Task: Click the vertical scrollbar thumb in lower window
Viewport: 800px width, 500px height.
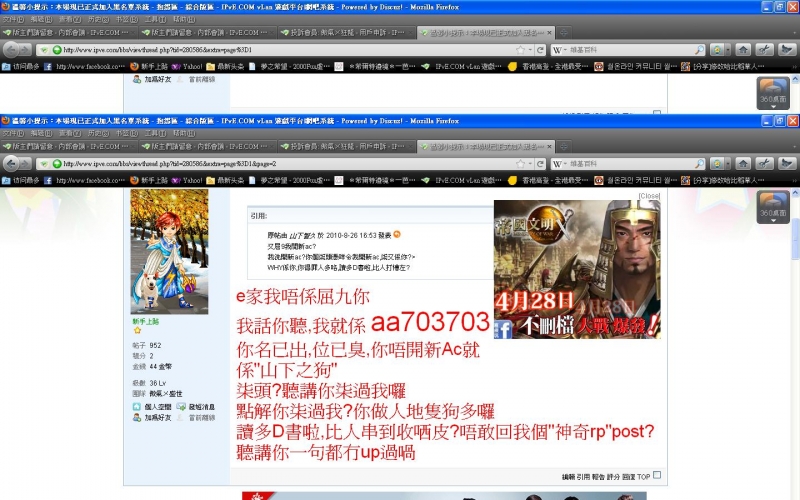Action: tap(795, 239)
